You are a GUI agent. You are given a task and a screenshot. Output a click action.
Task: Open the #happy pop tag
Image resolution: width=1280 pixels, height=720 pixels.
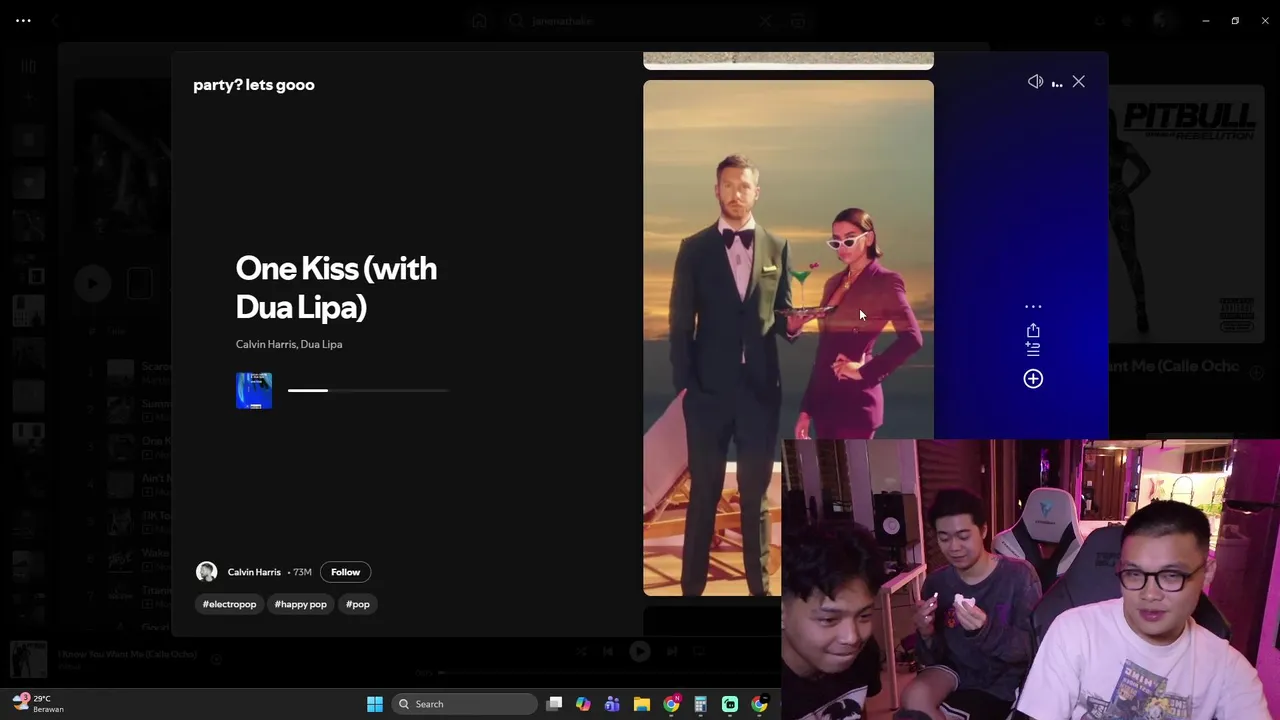[x=301, y=604]
